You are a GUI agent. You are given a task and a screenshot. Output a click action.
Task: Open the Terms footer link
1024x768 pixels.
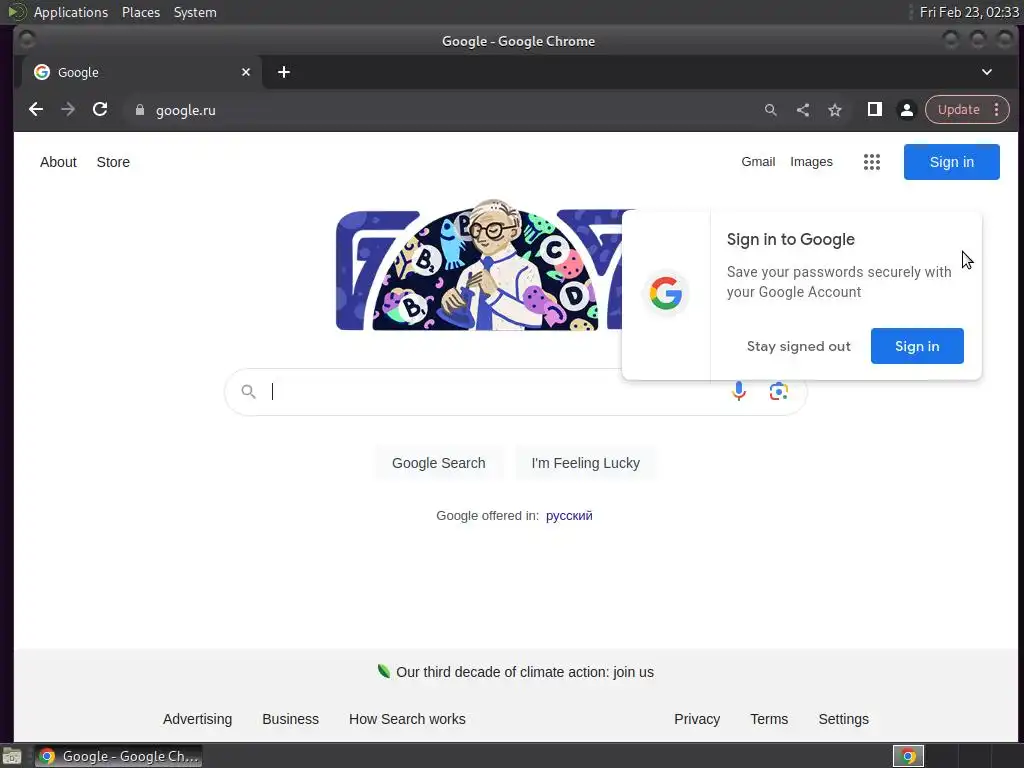(x=769, y=719)
